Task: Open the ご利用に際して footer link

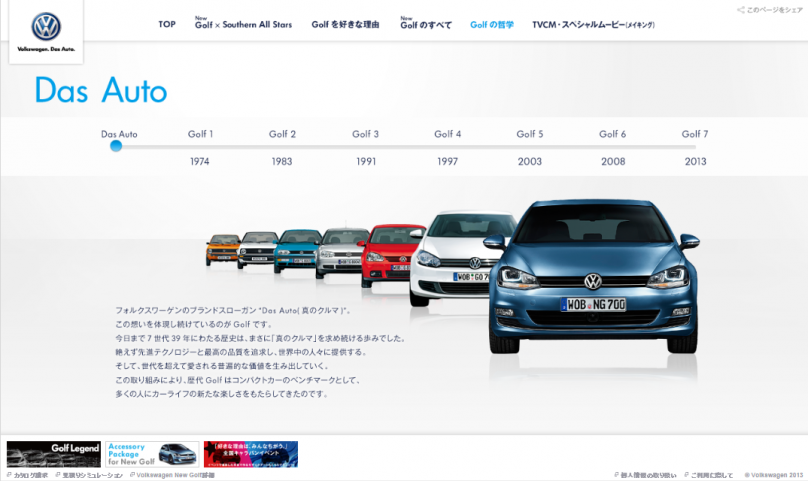Action: pos(709,475)
